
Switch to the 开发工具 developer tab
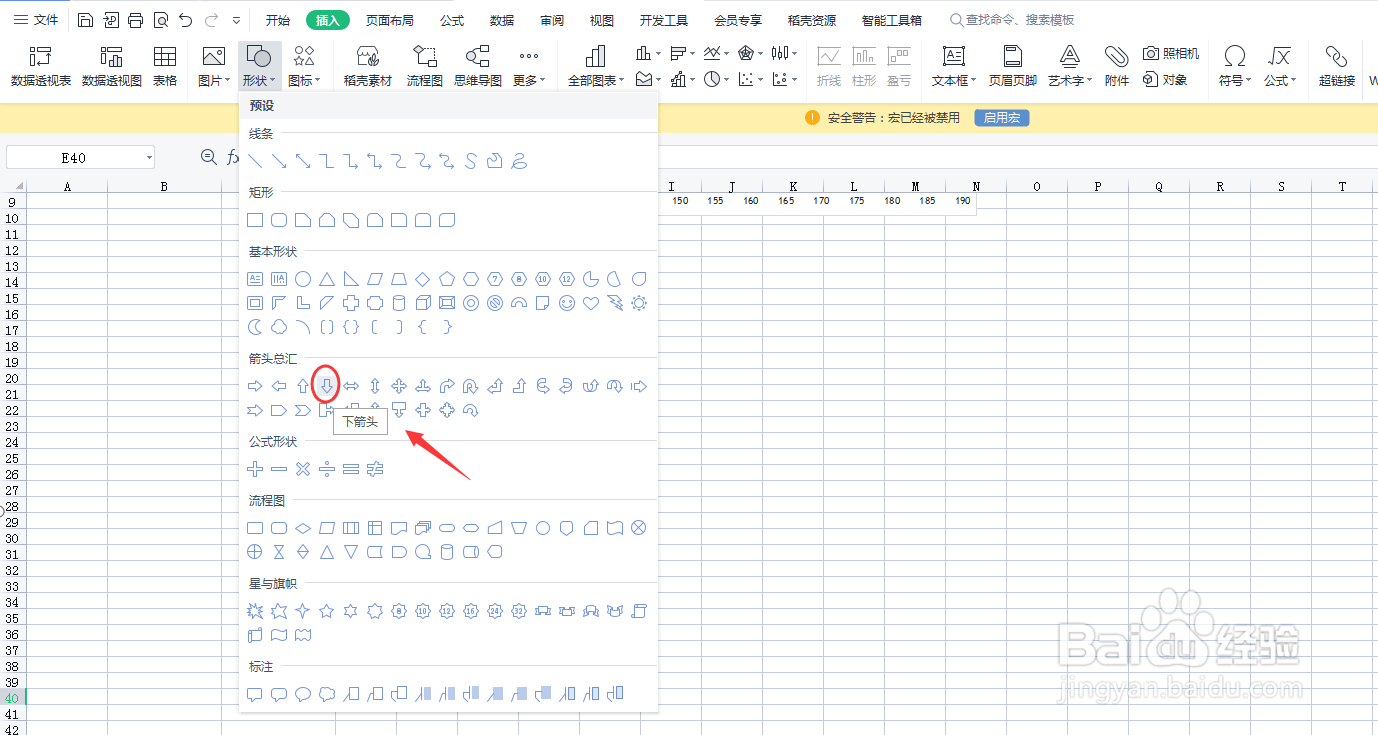click(664, 20)
